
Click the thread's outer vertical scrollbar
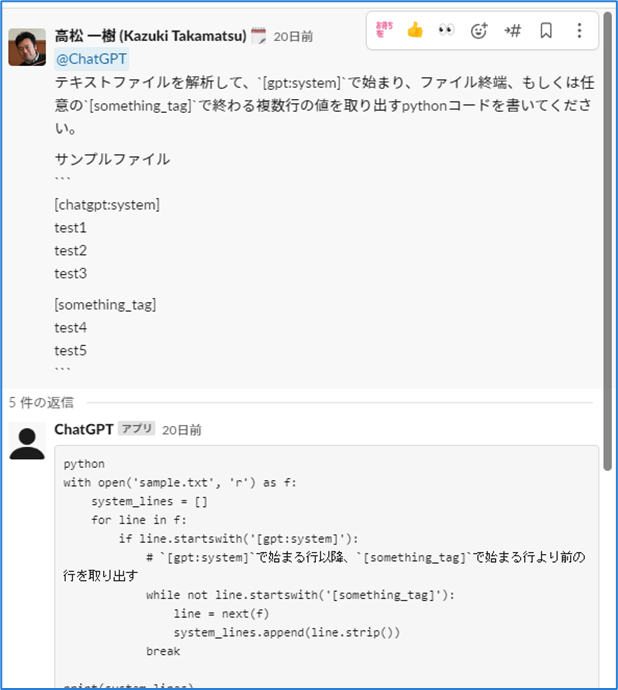[x=609, y=200]
